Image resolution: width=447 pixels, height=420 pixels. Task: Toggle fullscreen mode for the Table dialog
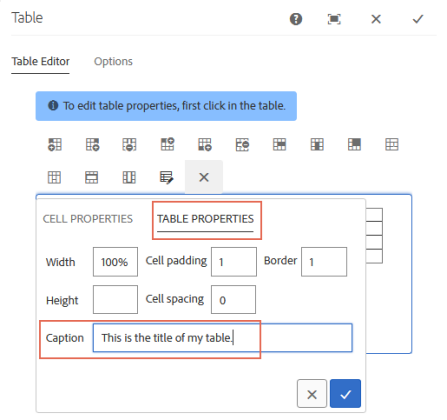point(334,19)
